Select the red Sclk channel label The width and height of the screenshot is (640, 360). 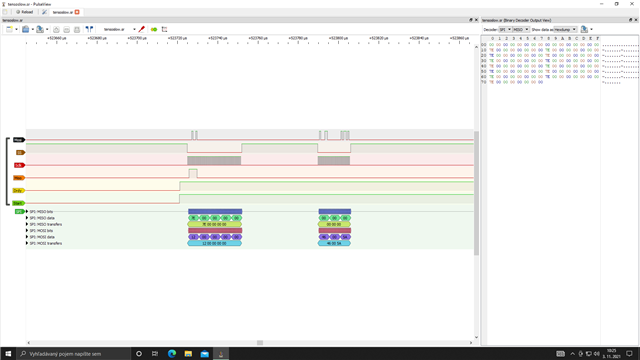pos(19,165)
